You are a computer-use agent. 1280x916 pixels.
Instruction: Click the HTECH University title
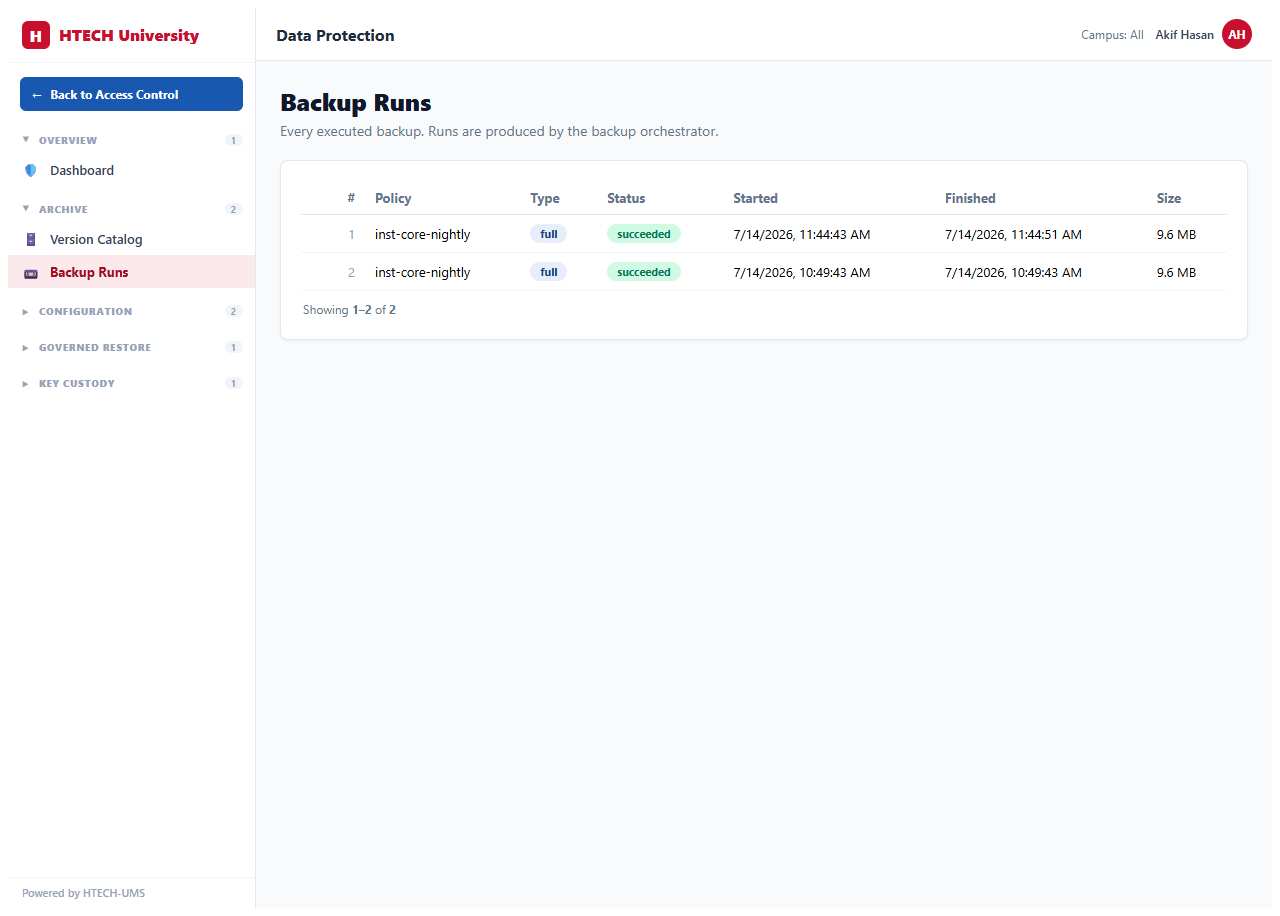(129, 36)
